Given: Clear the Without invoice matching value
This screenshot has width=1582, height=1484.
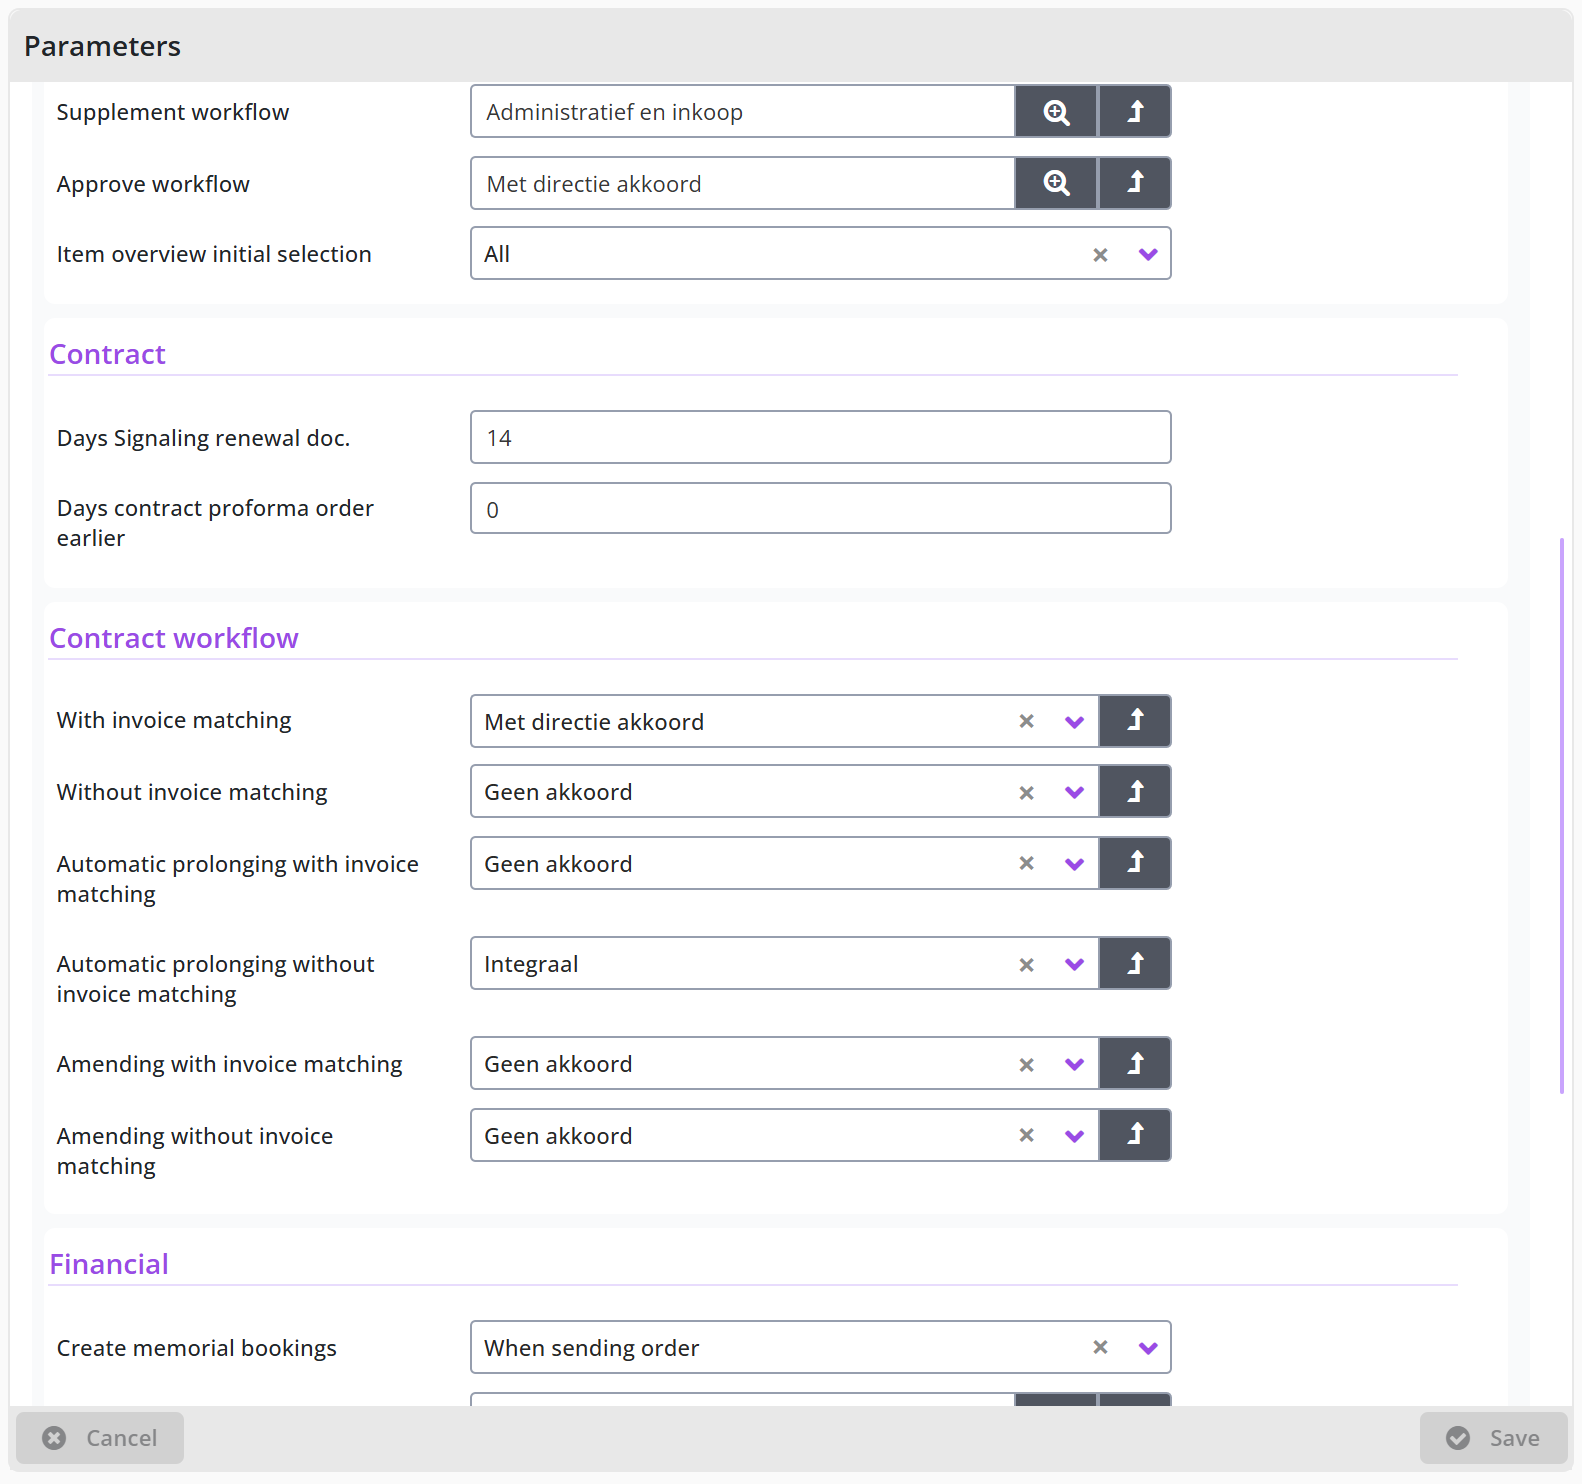Looking at the screenshot, I should 1026,793.
